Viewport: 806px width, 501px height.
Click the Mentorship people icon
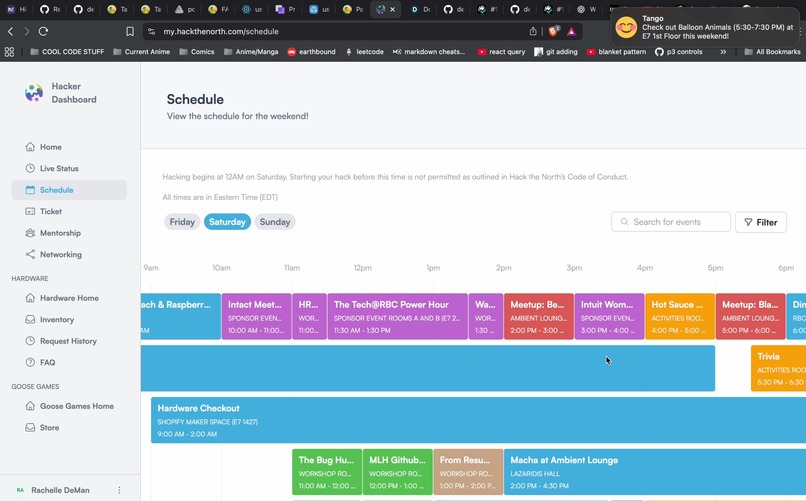pos(30,233)
